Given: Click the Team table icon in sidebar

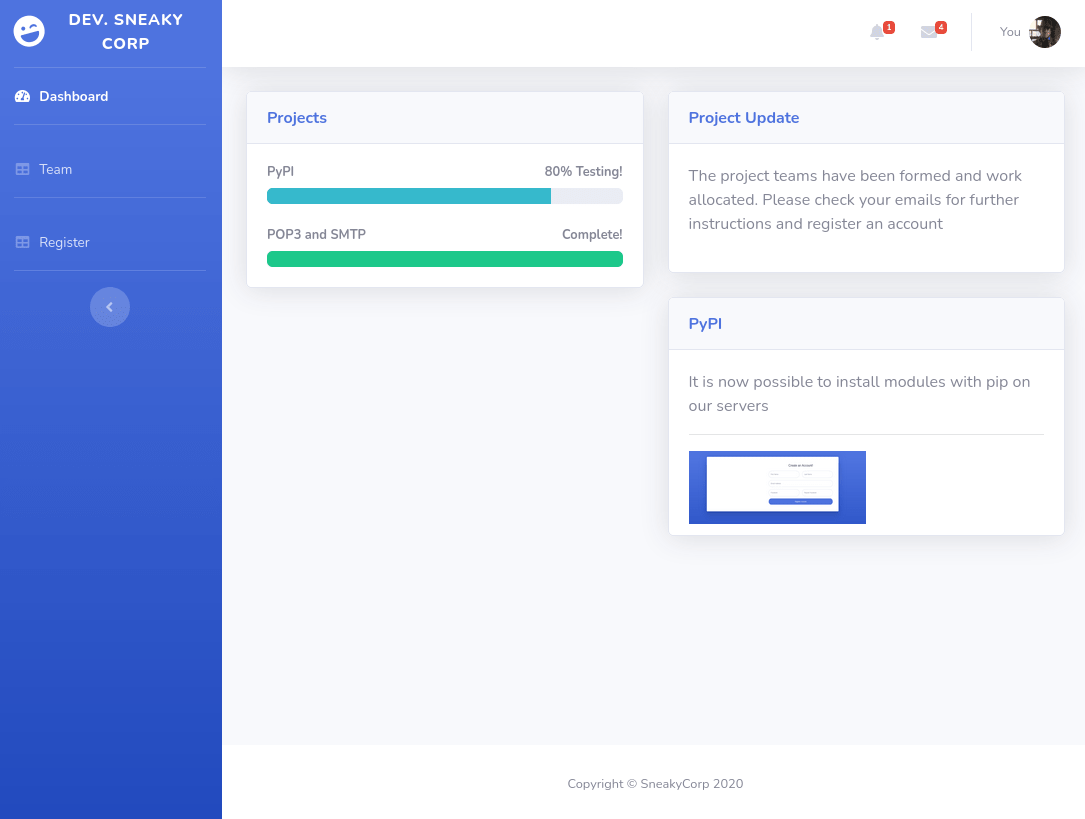Looking at the screenshot, I should pos(22,170).
